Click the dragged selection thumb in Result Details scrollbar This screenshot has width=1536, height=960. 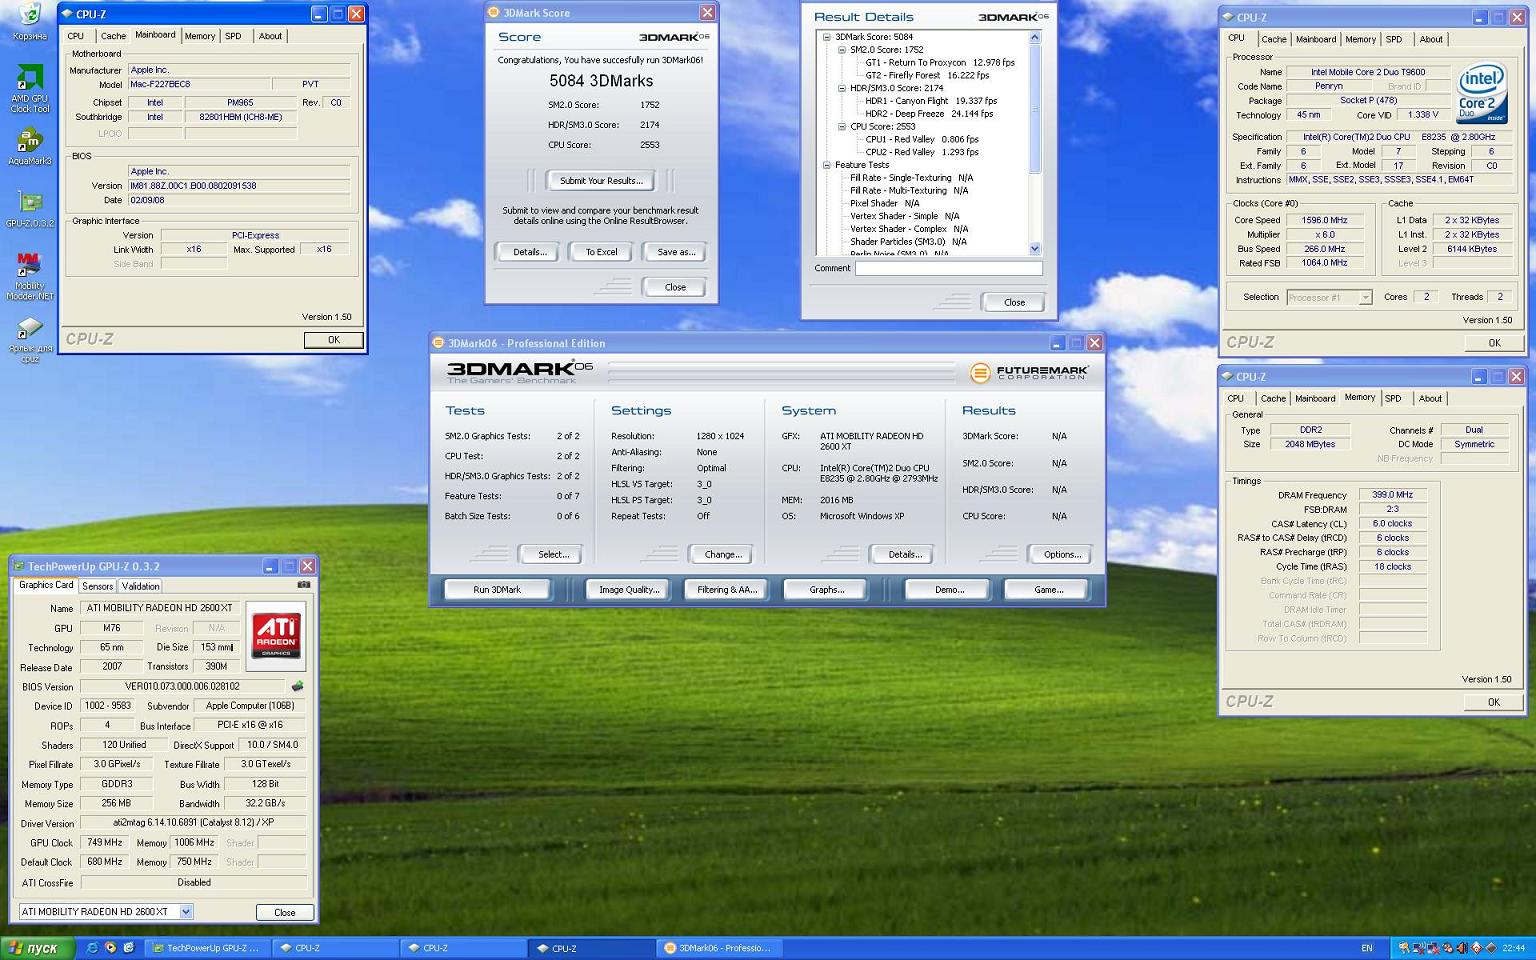(x=1035, y=108)
